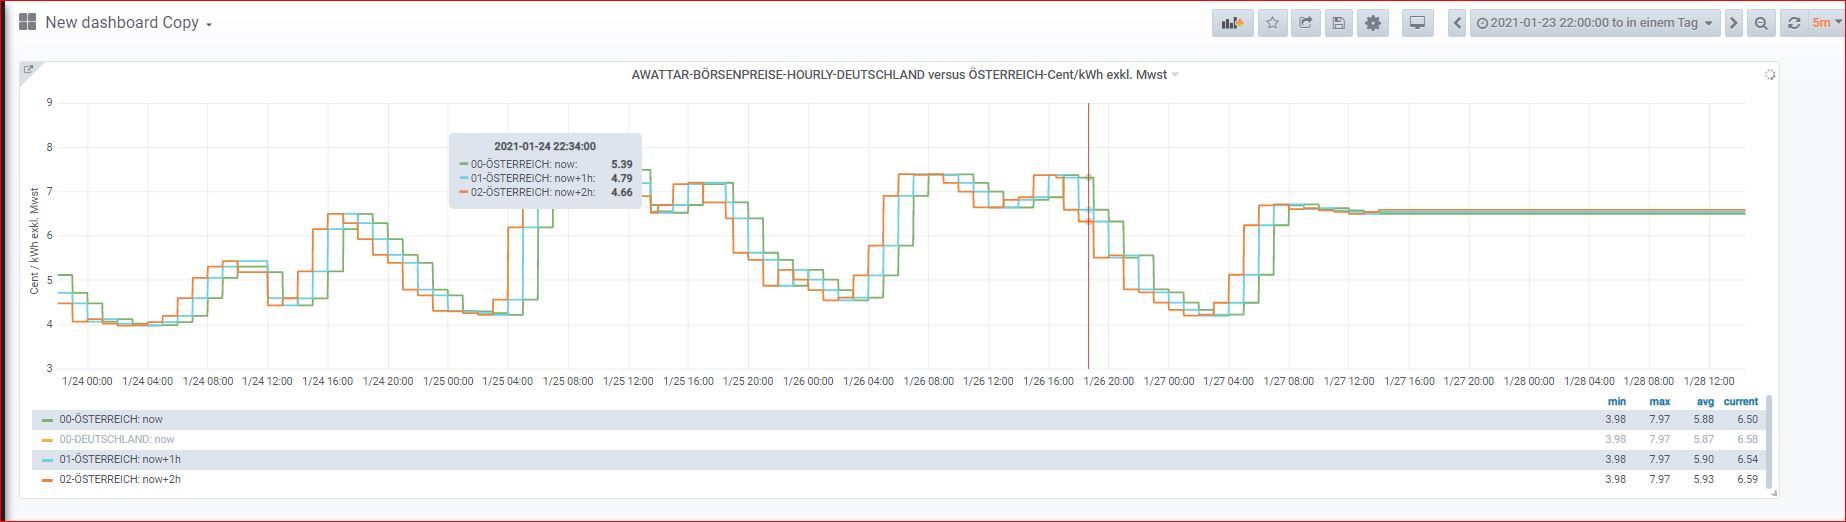Click y-axis label Cent / kWh exkl. Mwst
Screen dimensions: 1846x522
(35, 240)
